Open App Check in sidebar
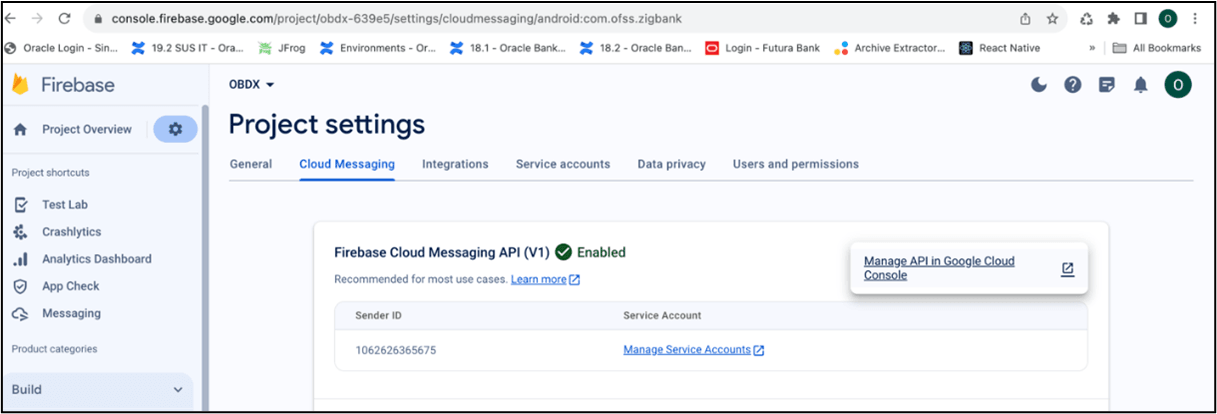Screen dimensions: 1217x414 click(x=70, y=285)
